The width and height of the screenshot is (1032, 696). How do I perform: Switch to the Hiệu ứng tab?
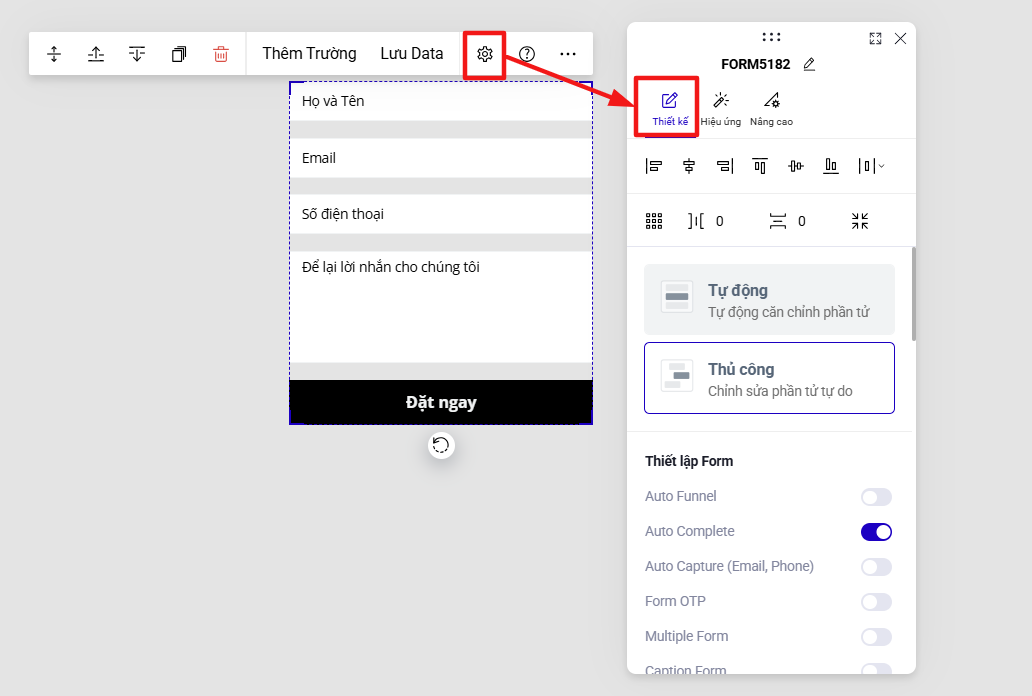click(x=721, y=109)
